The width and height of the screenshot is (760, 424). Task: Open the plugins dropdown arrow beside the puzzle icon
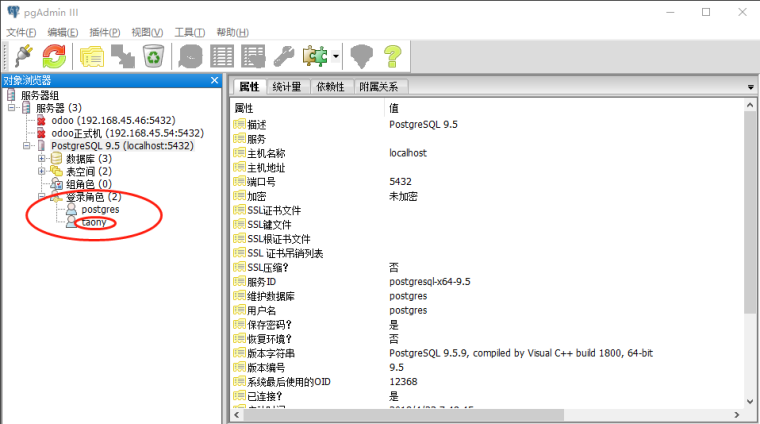click(335, 56)
